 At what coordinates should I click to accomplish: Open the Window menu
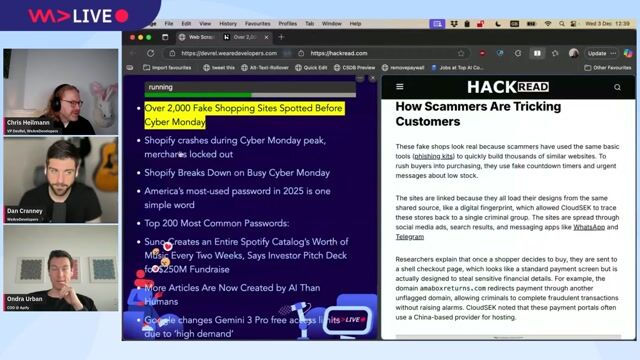coord(331,24)
